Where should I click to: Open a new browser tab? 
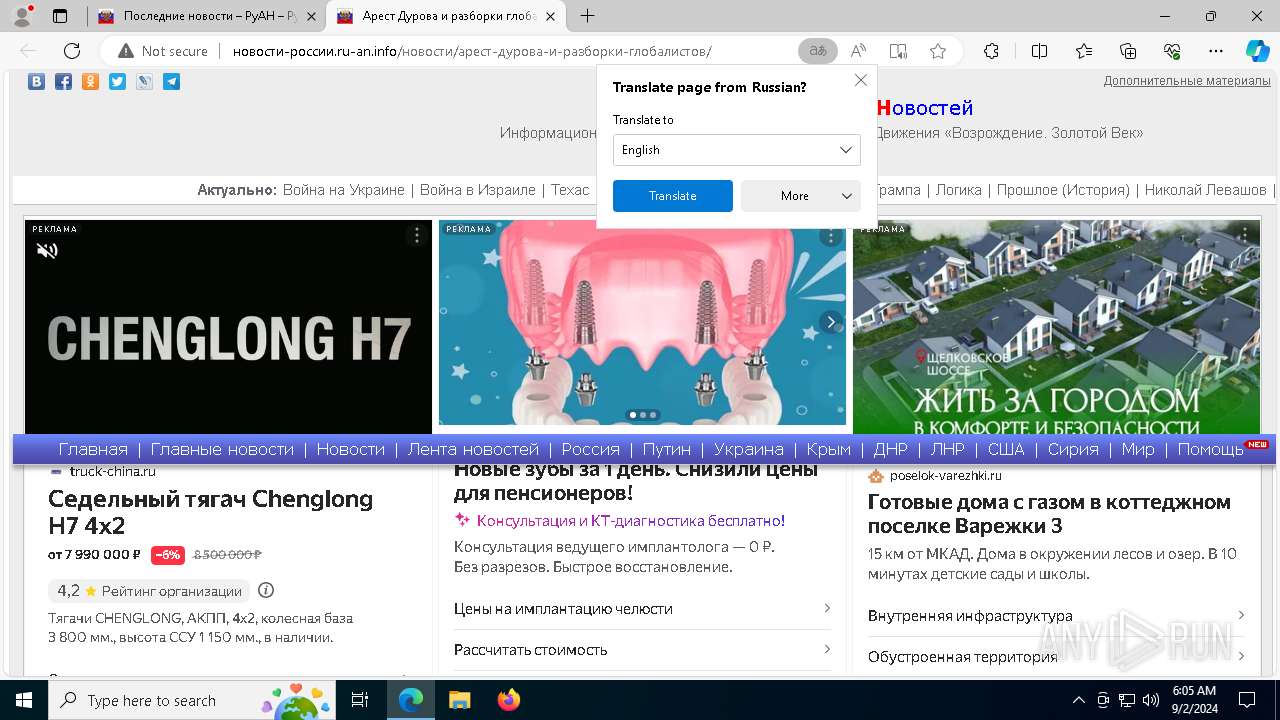[588, 16]
